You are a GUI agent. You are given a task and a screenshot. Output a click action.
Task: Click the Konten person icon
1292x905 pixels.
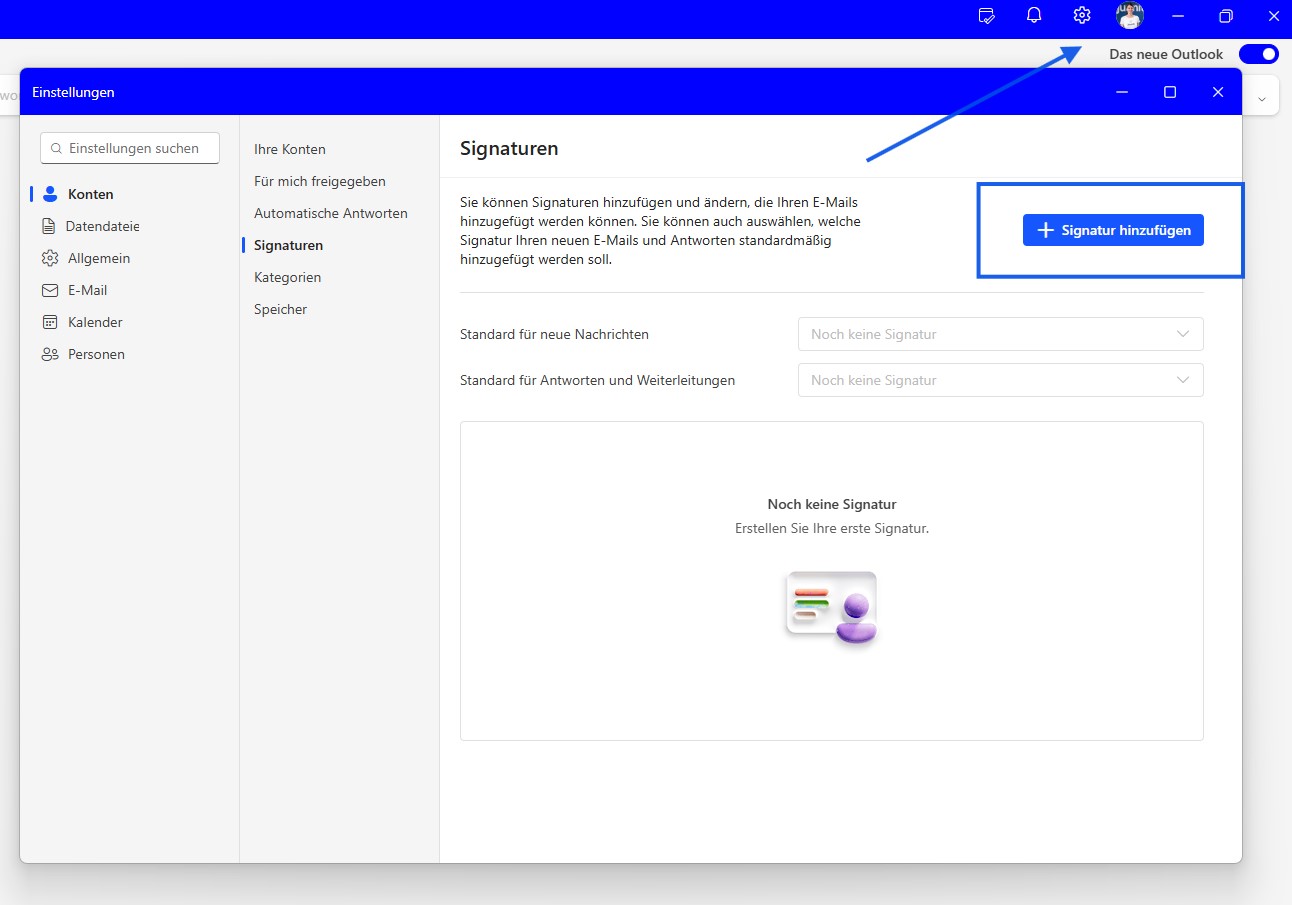tap(50, 194)
